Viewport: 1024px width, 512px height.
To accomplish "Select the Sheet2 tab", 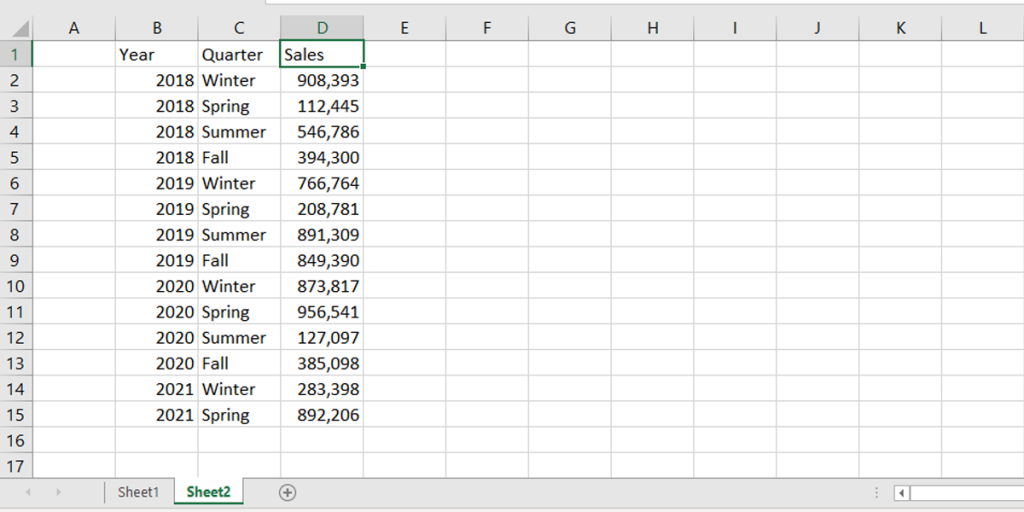I will [208, 492].
